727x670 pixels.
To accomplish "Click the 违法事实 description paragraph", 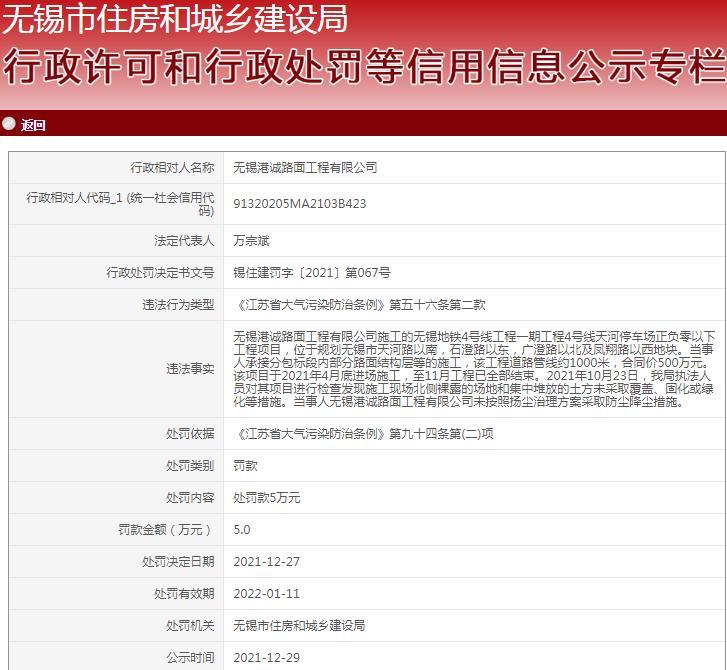I will point(474,369).
